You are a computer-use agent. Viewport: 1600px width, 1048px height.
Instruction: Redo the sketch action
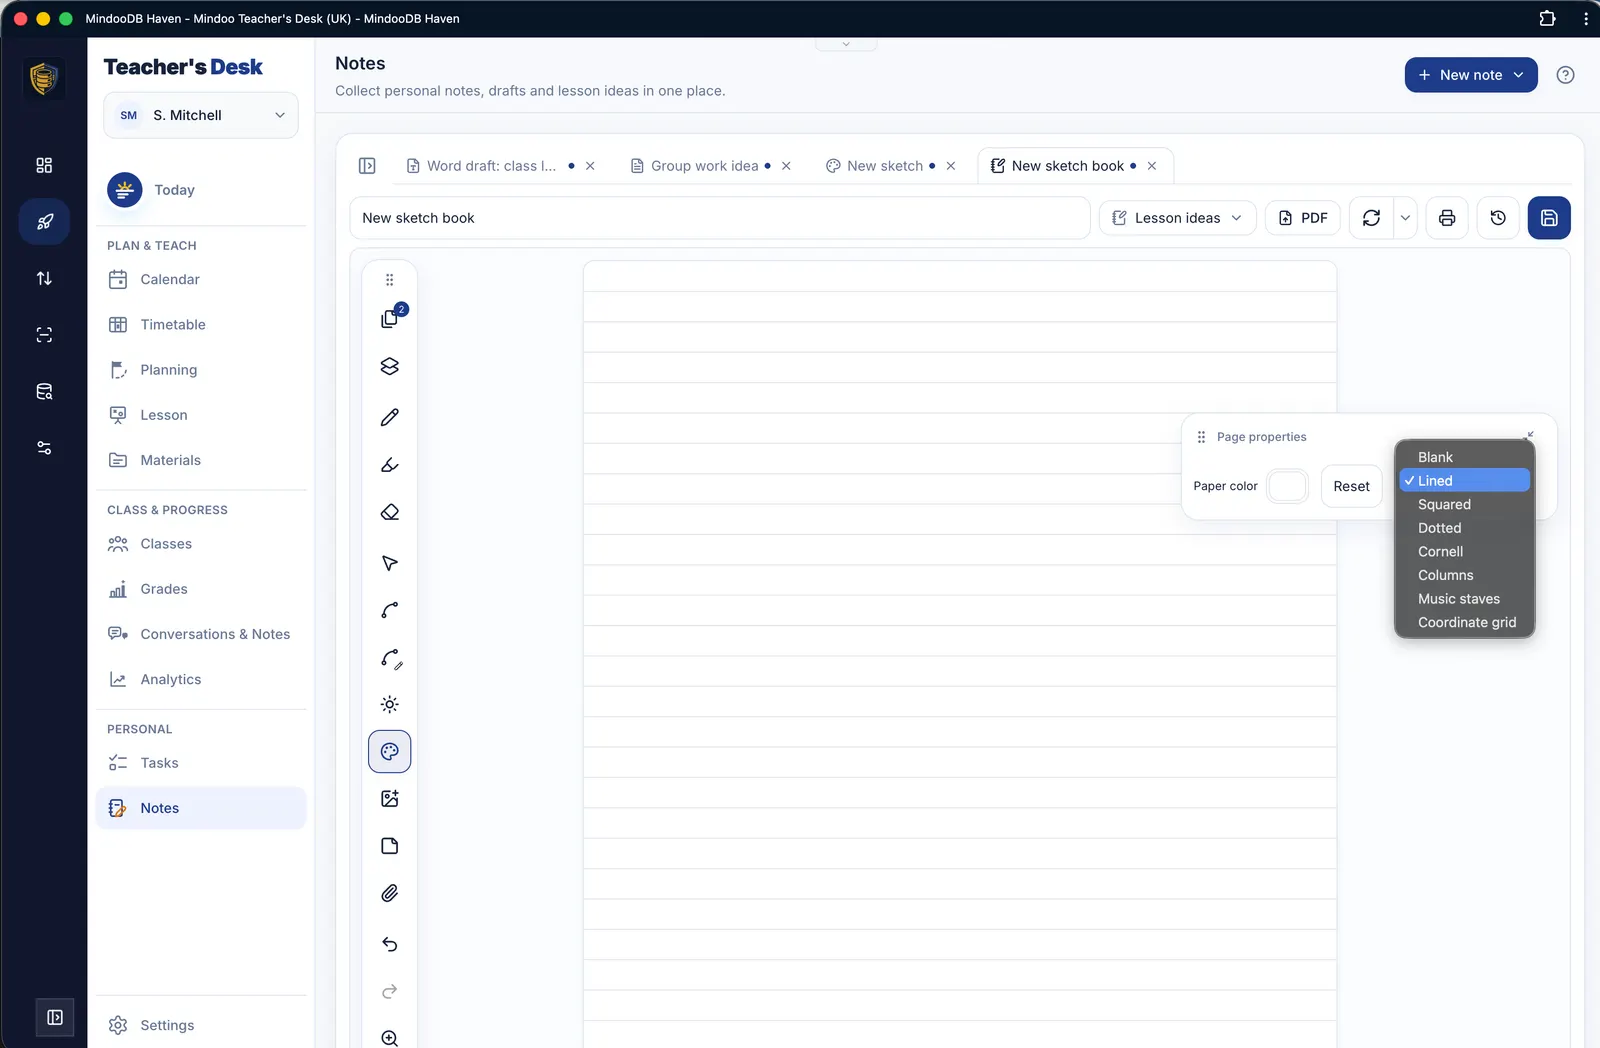390,991
